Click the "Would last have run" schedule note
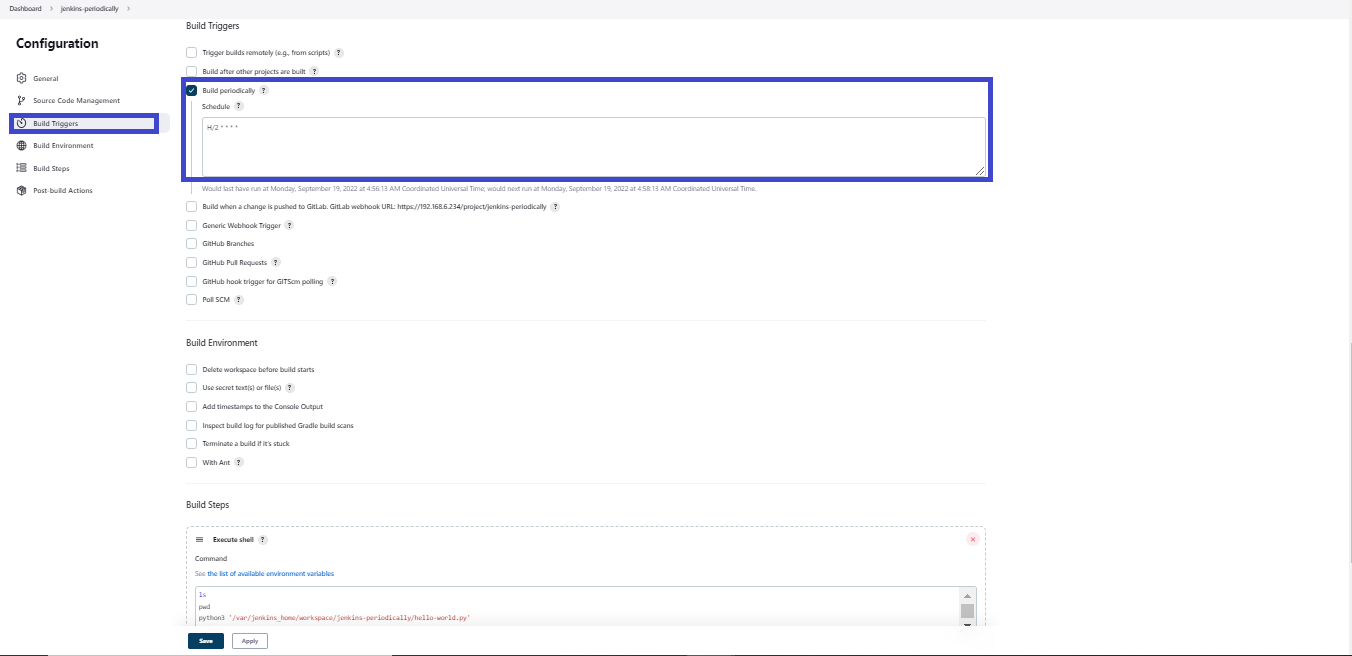1352x656 pixels. tap(479, 188)
